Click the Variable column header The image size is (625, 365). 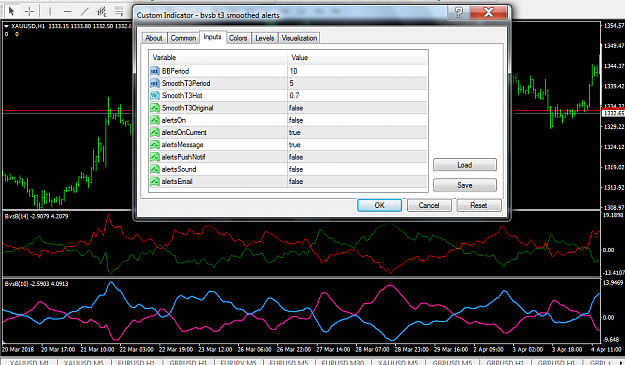[218, 58]
